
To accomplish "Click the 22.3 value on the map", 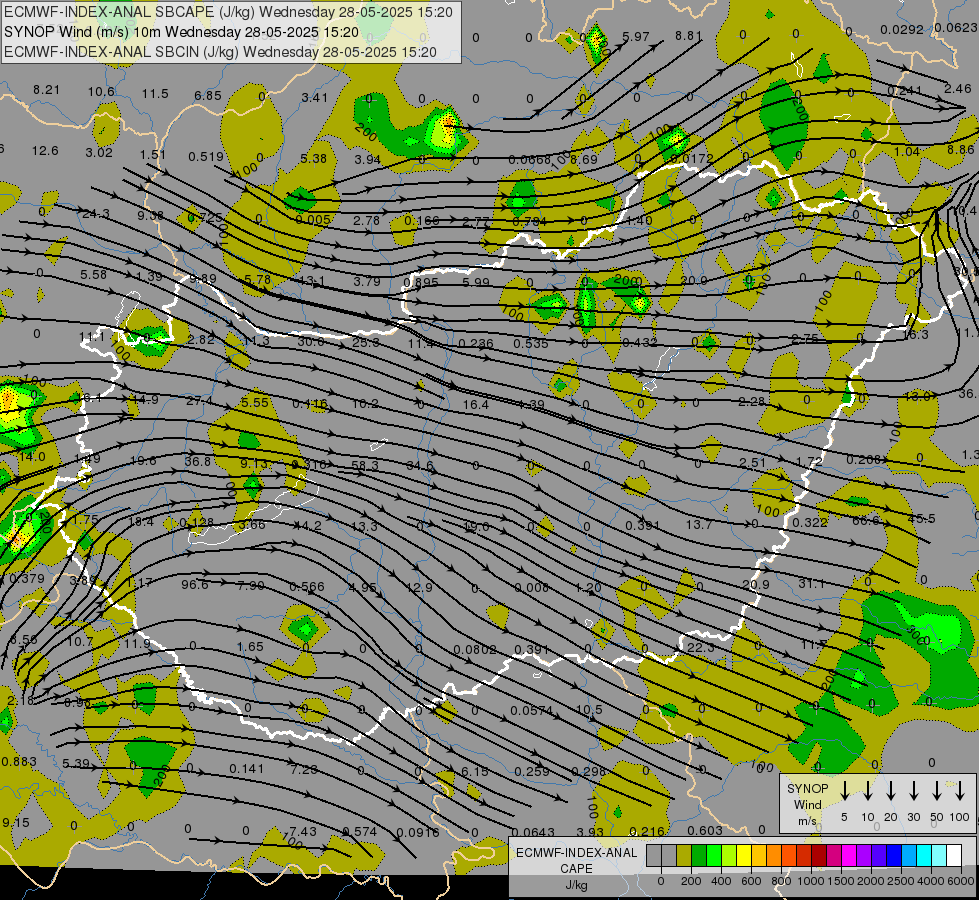I will [x=700, y=648].
